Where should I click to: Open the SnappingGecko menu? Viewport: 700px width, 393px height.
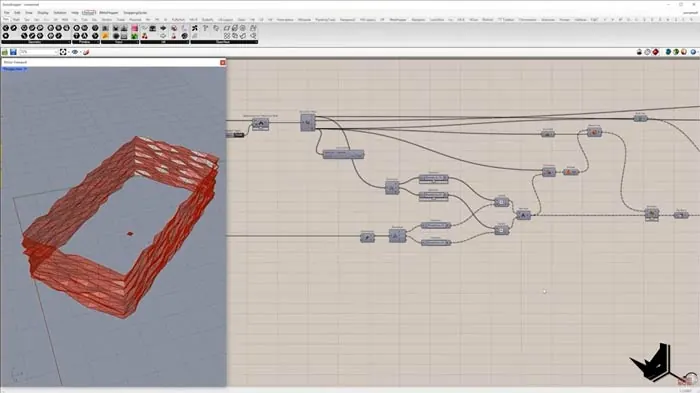[x=135, y=13]
